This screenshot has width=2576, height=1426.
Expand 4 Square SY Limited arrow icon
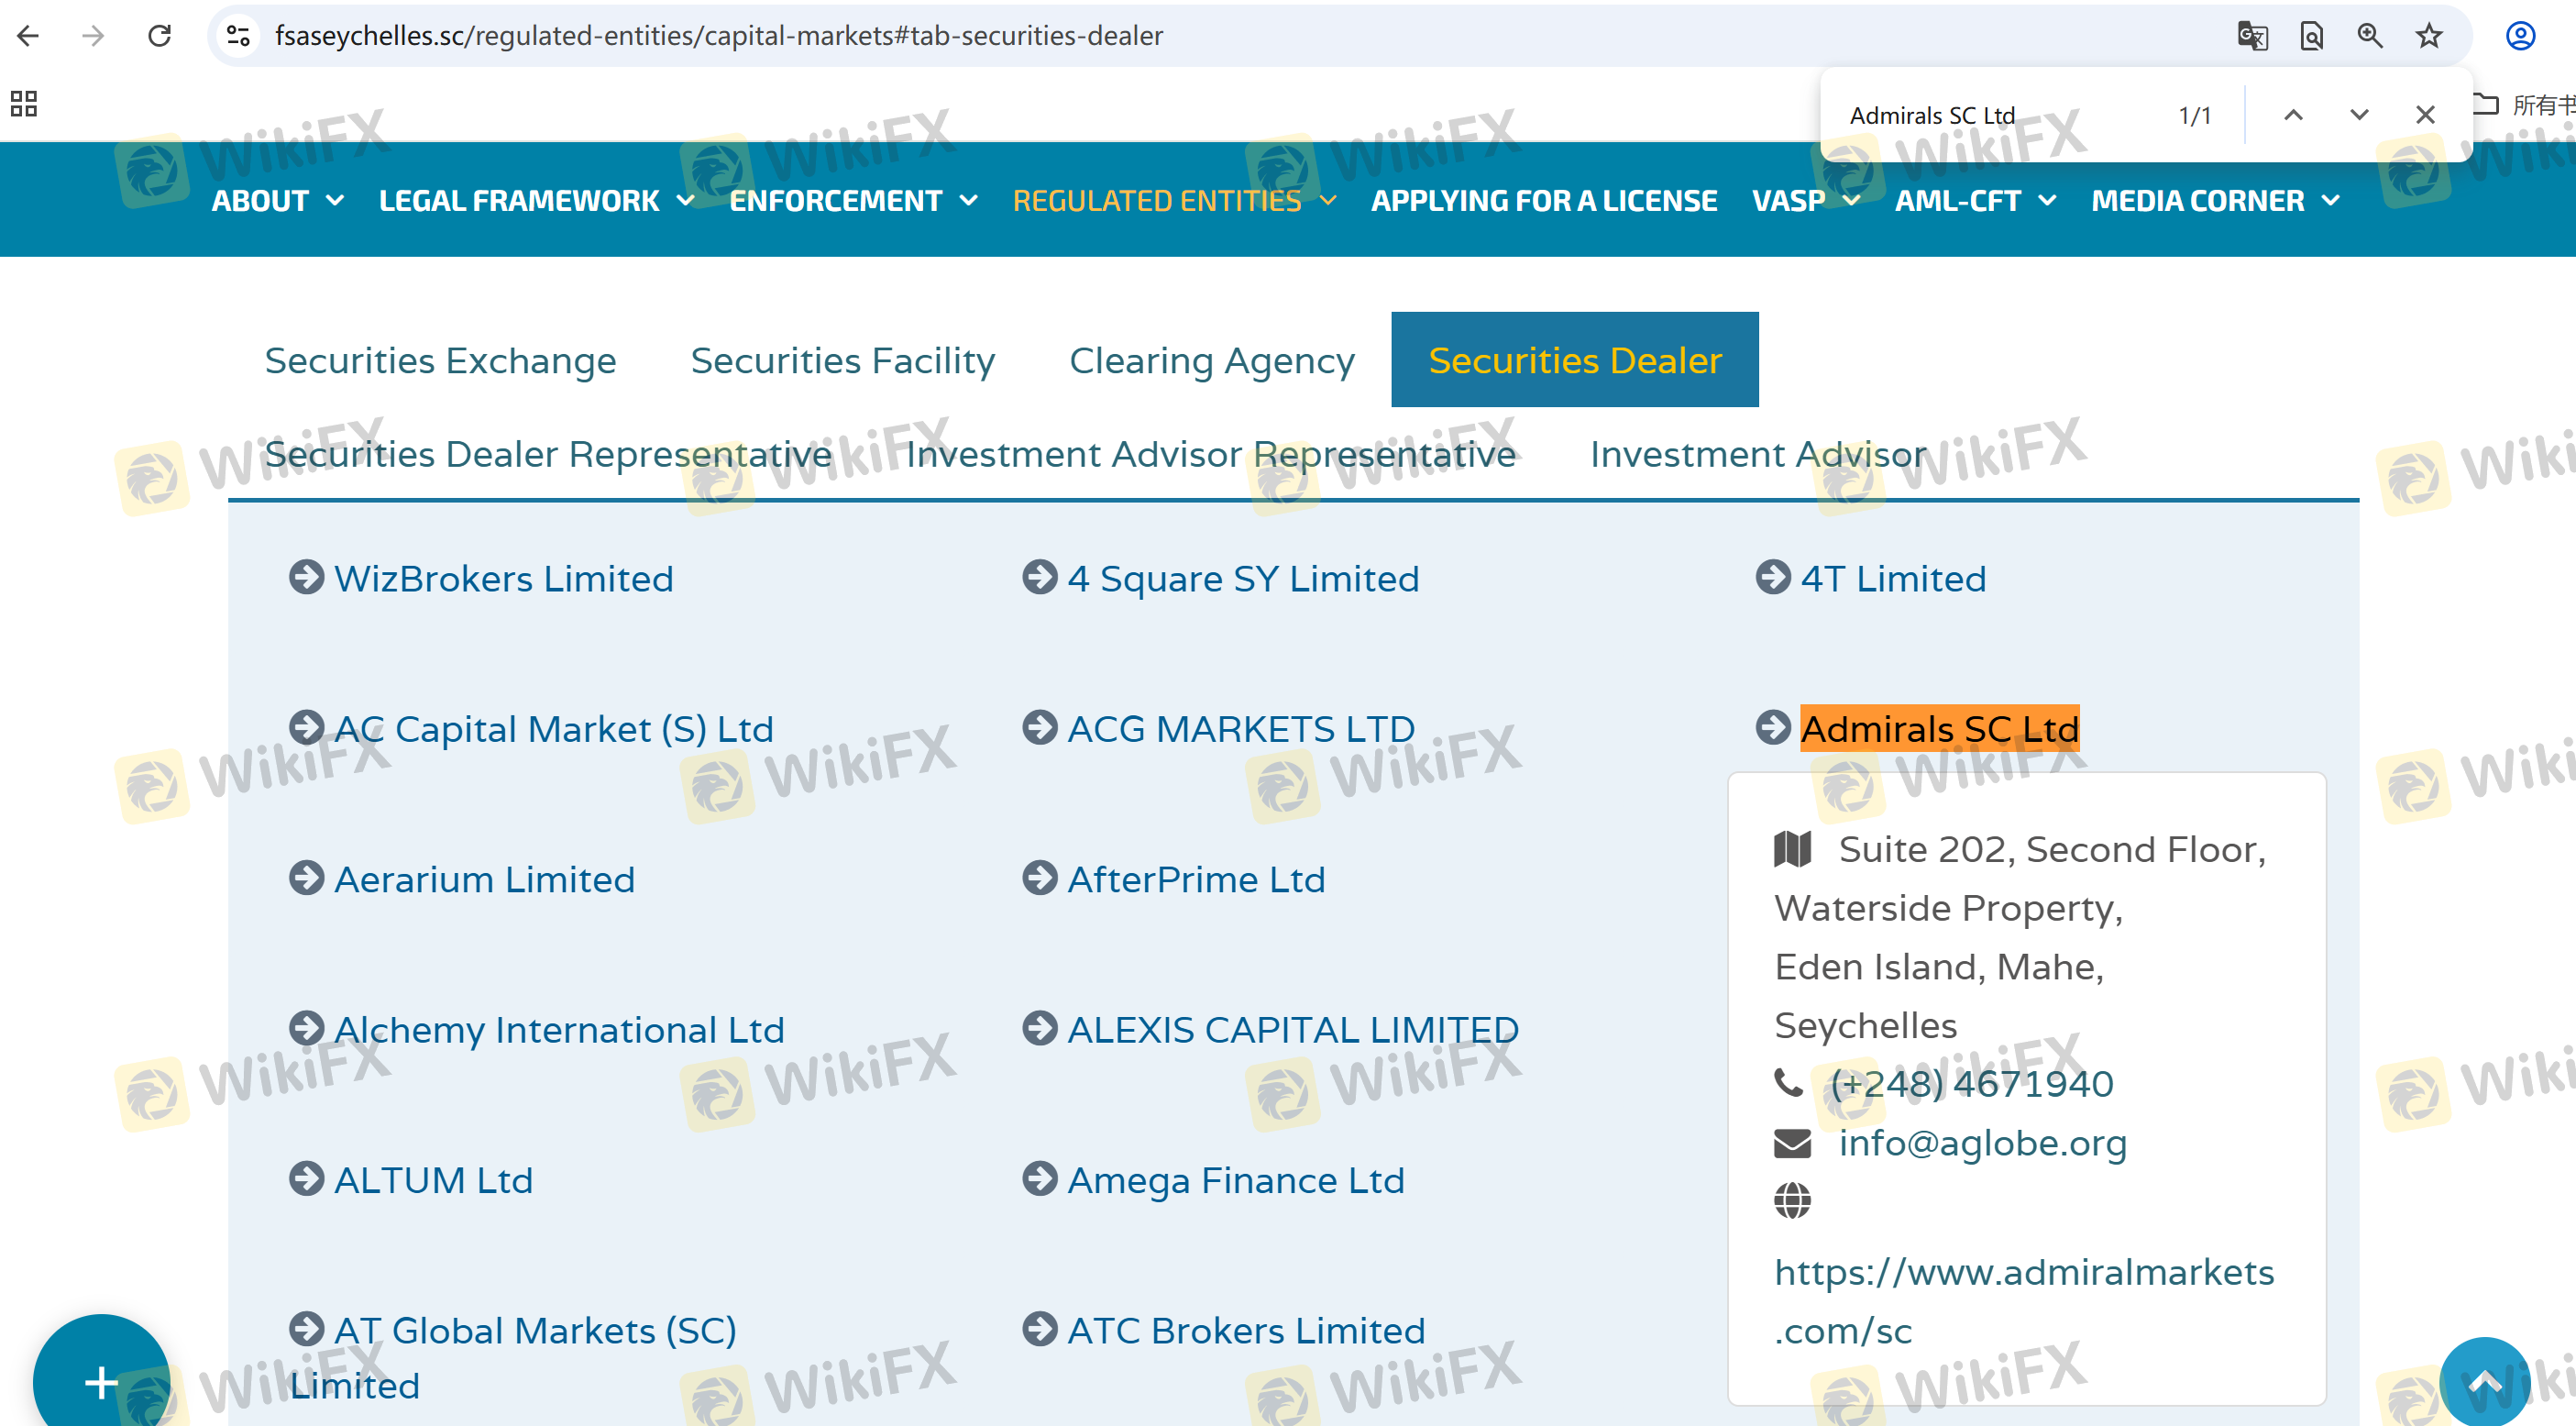pyautogui.click(x=1040, y=577)
